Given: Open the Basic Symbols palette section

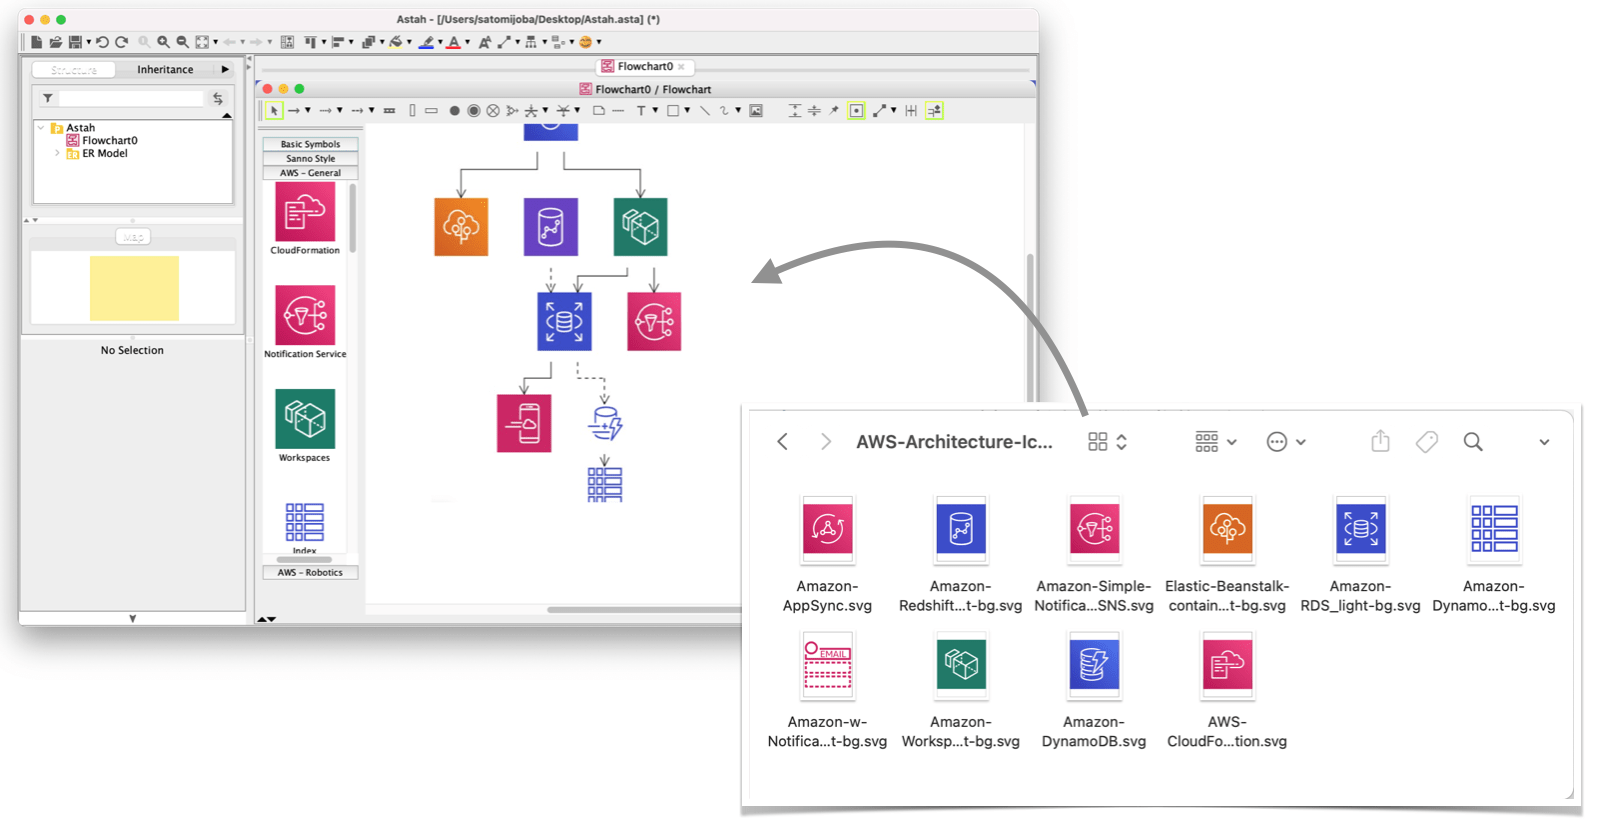Looking at the screenshot, I should coord(310,144).
